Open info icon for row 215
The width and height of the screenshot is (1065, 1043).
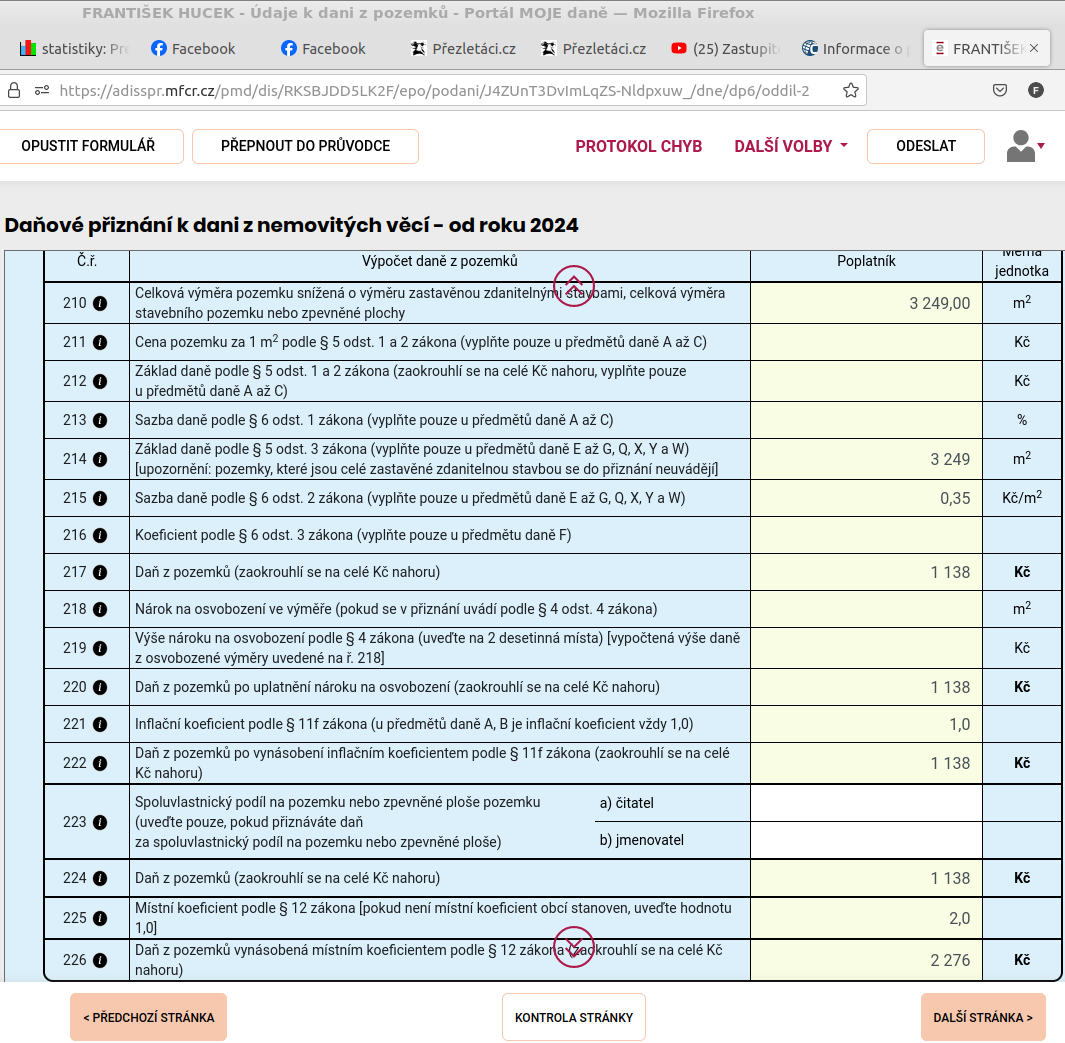point(100,498)
